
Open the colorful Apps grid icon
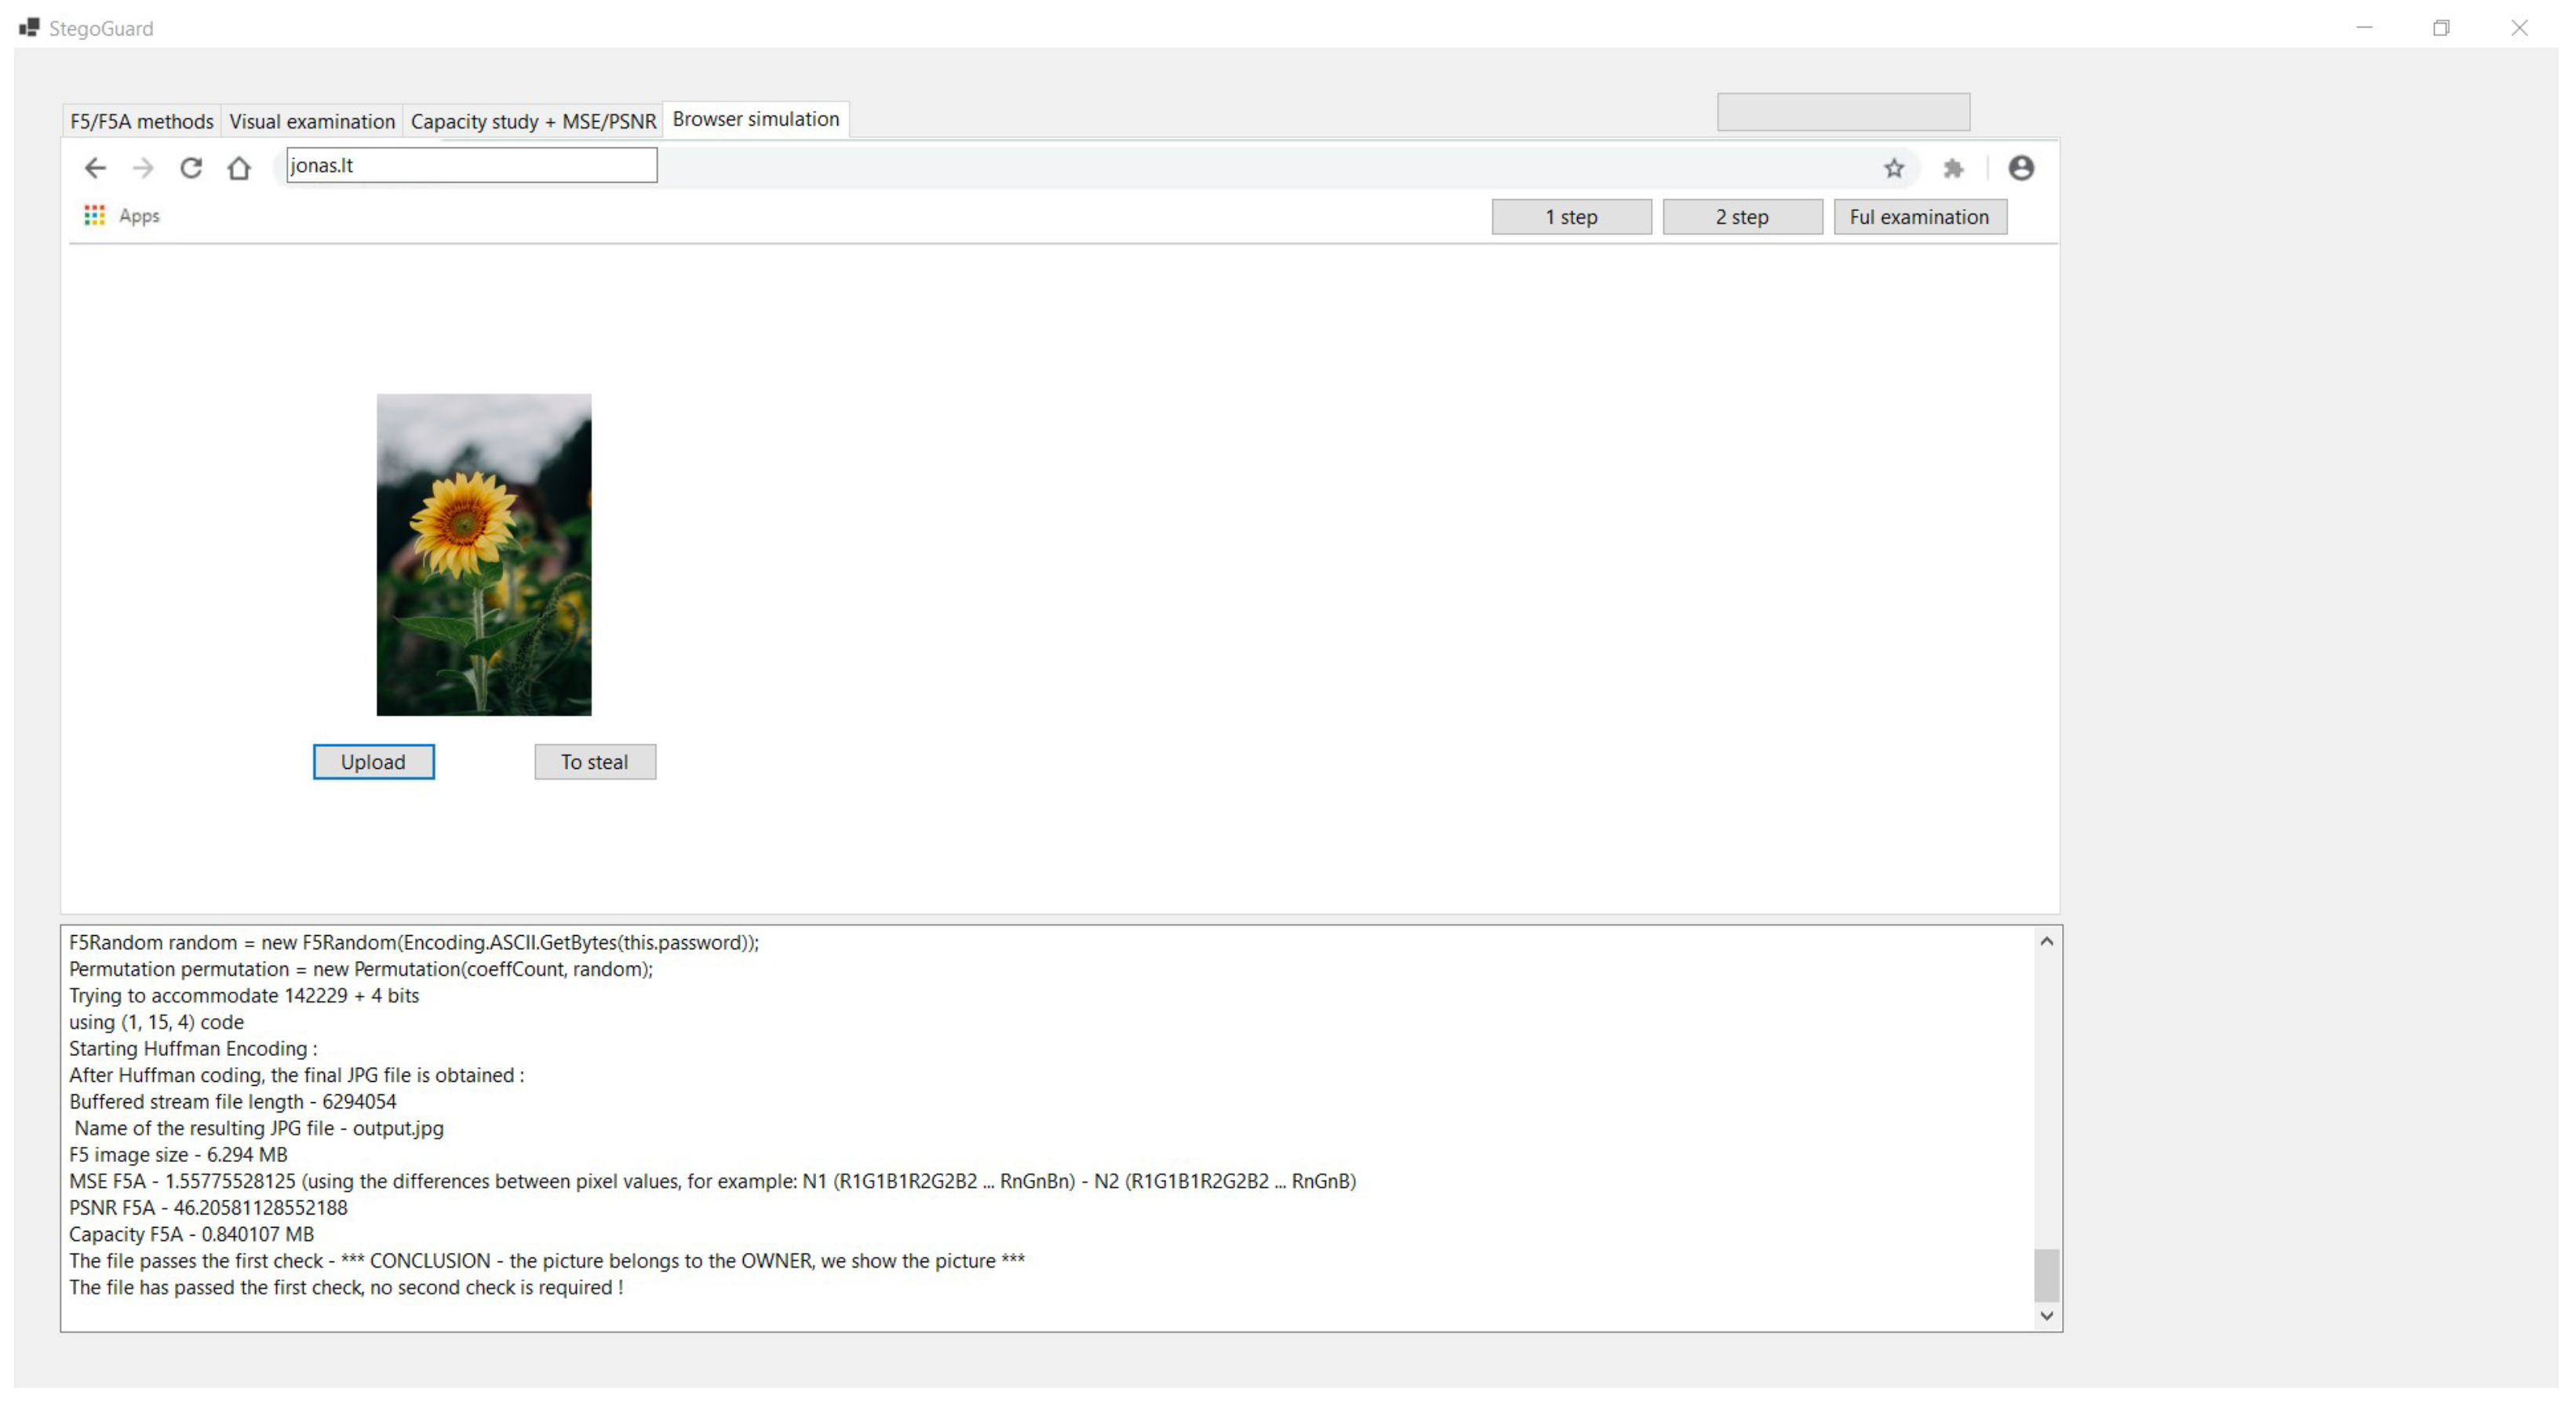(94, 216)
